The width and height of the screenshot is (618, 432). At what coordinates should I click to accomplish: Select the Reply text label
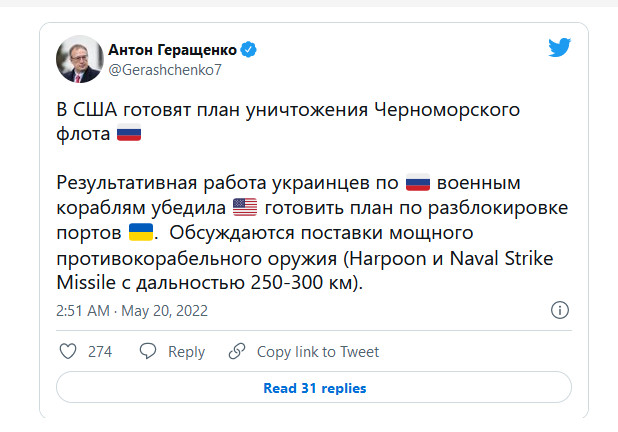coord(186,351)
